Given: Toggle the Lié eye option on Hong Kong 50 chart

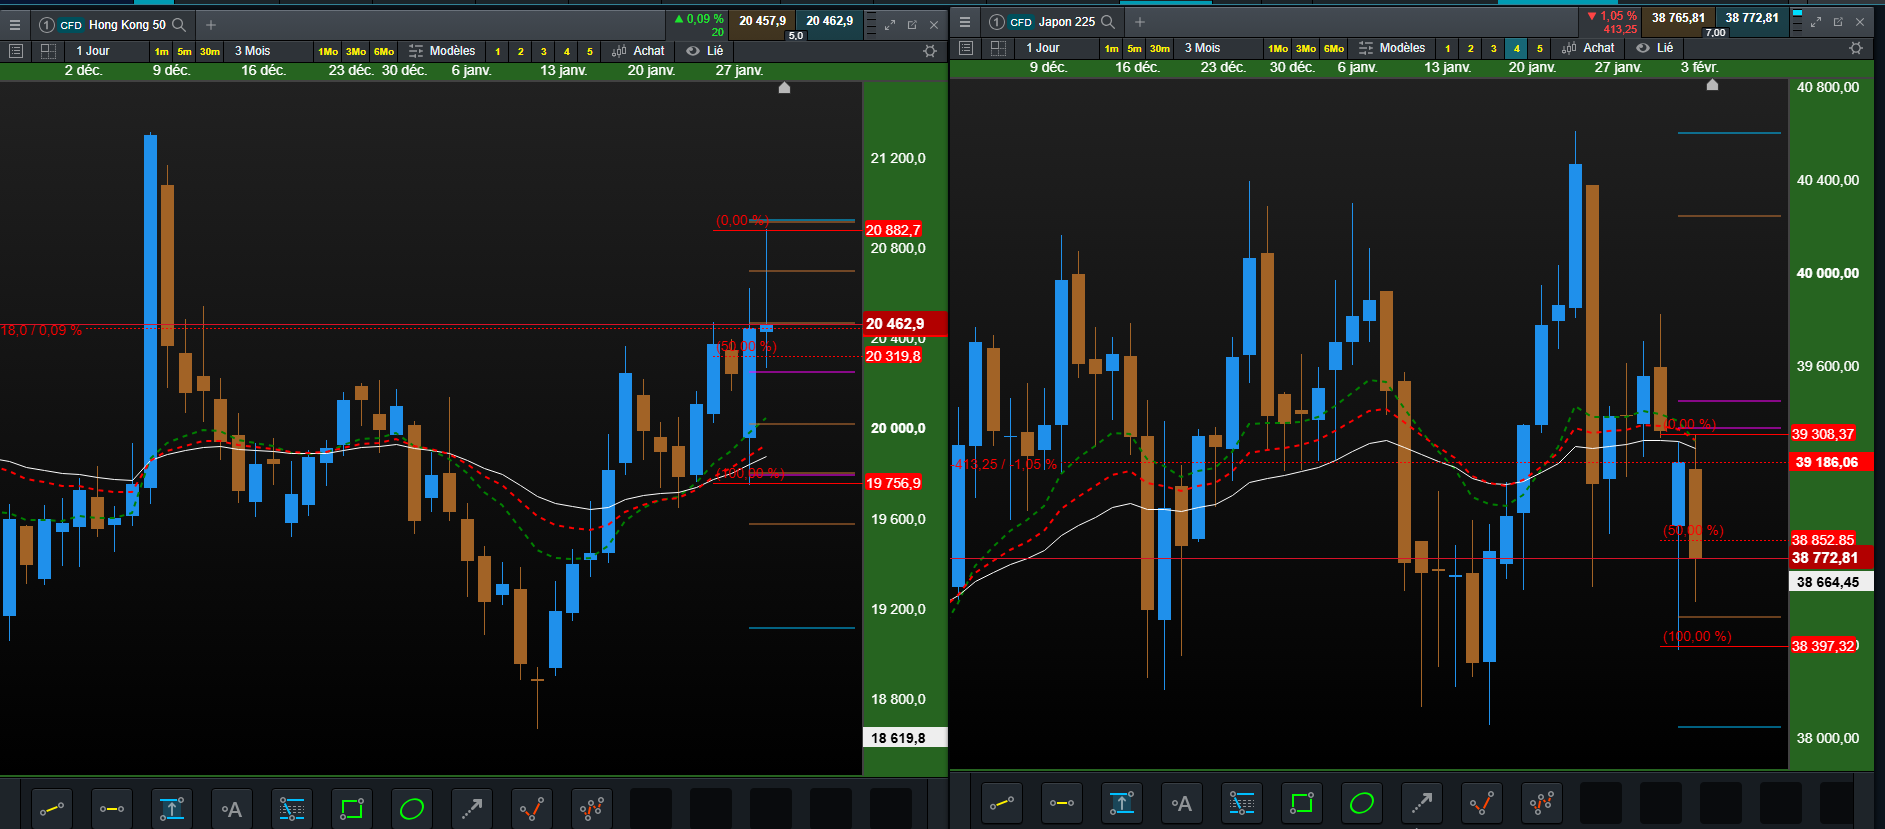Looking at the screenshot, I should click(x=705, y=51).
